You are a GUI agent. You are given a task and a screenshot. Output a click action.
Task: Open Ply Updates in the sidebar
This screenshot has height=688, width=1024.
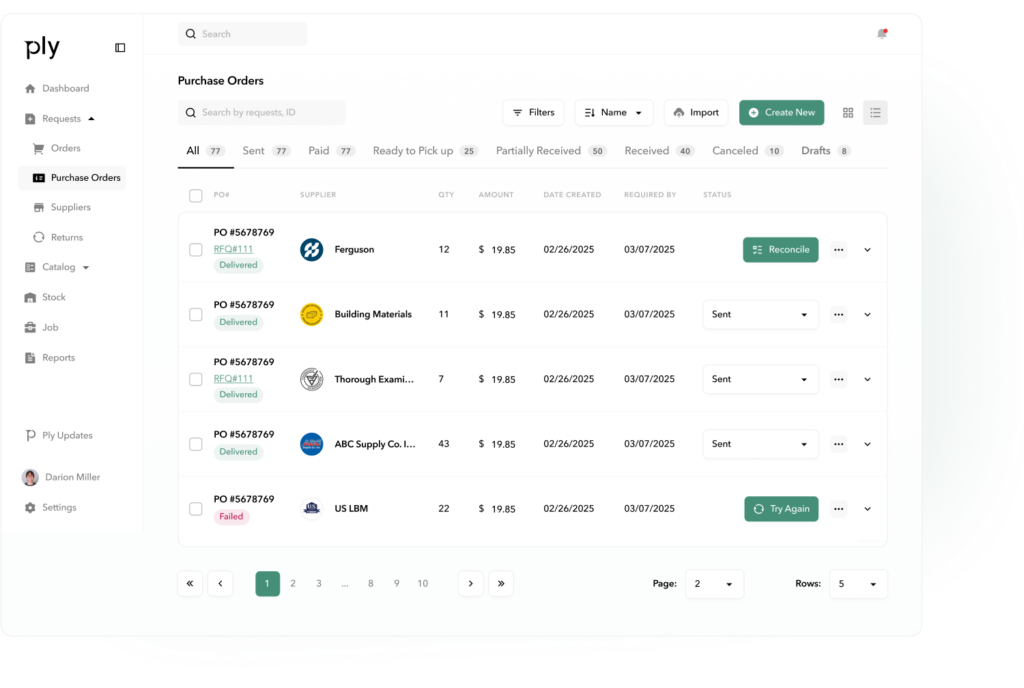coord(59,435)
